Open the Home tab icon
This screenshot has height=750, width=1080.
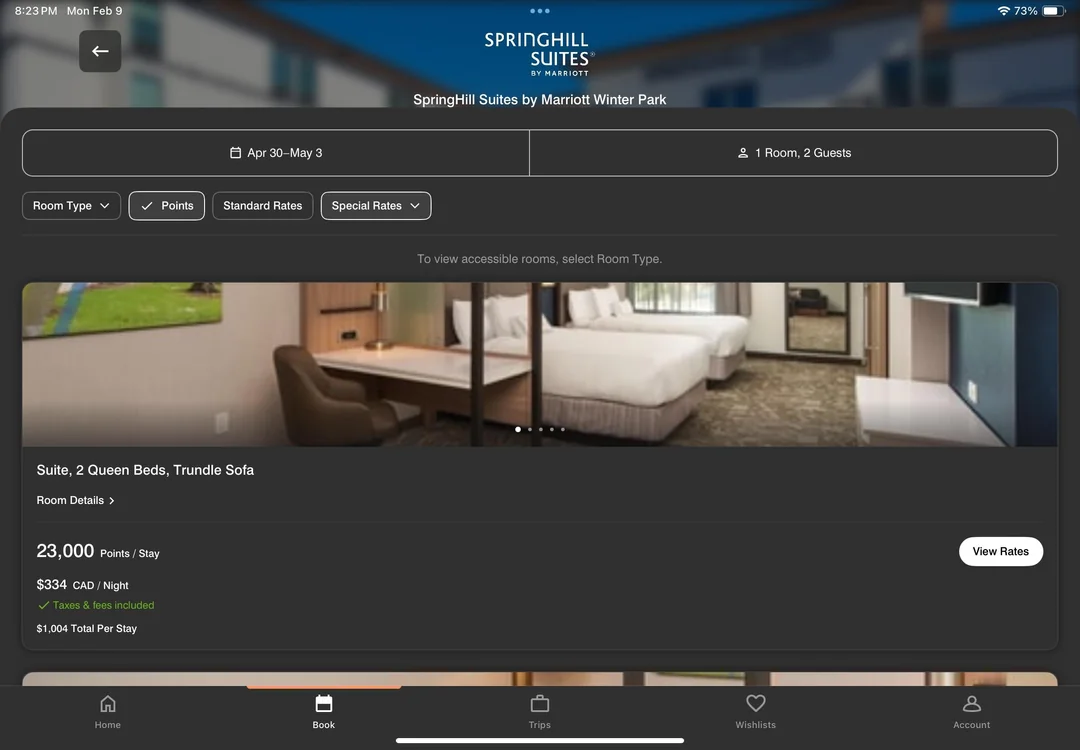coord(108,704)
